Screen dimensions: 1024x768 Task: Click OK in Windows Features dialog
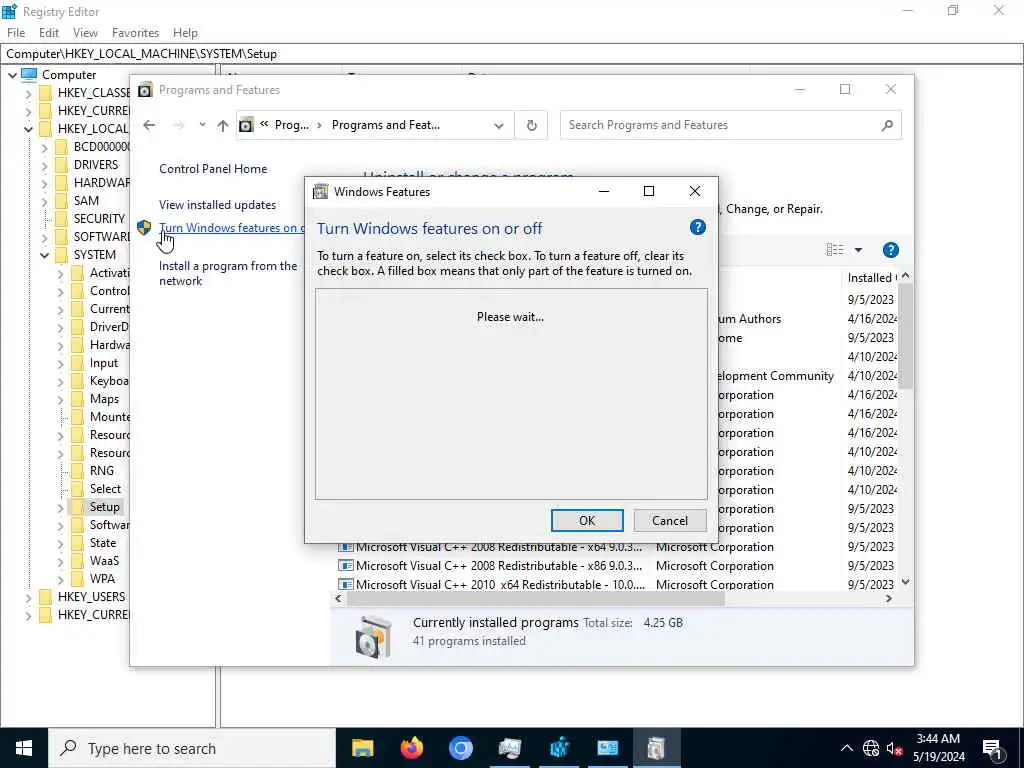[587, 520]
